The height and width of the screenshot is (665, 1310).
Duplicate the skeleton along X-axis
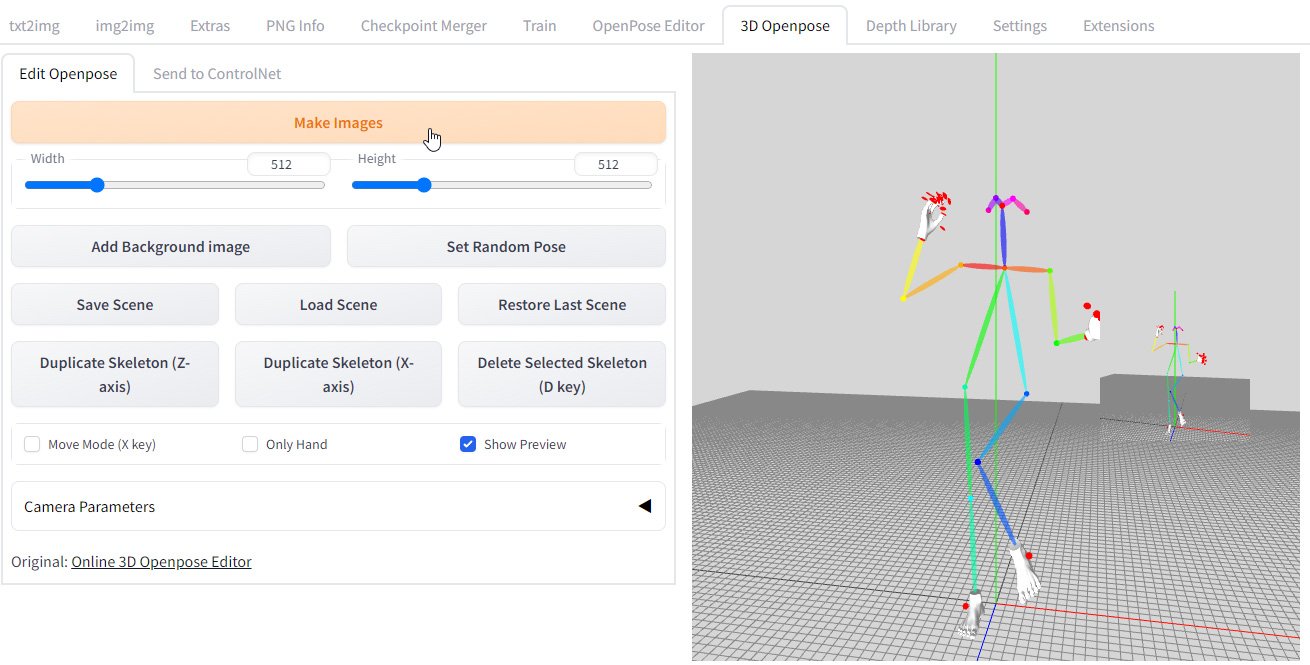(338, 374)
